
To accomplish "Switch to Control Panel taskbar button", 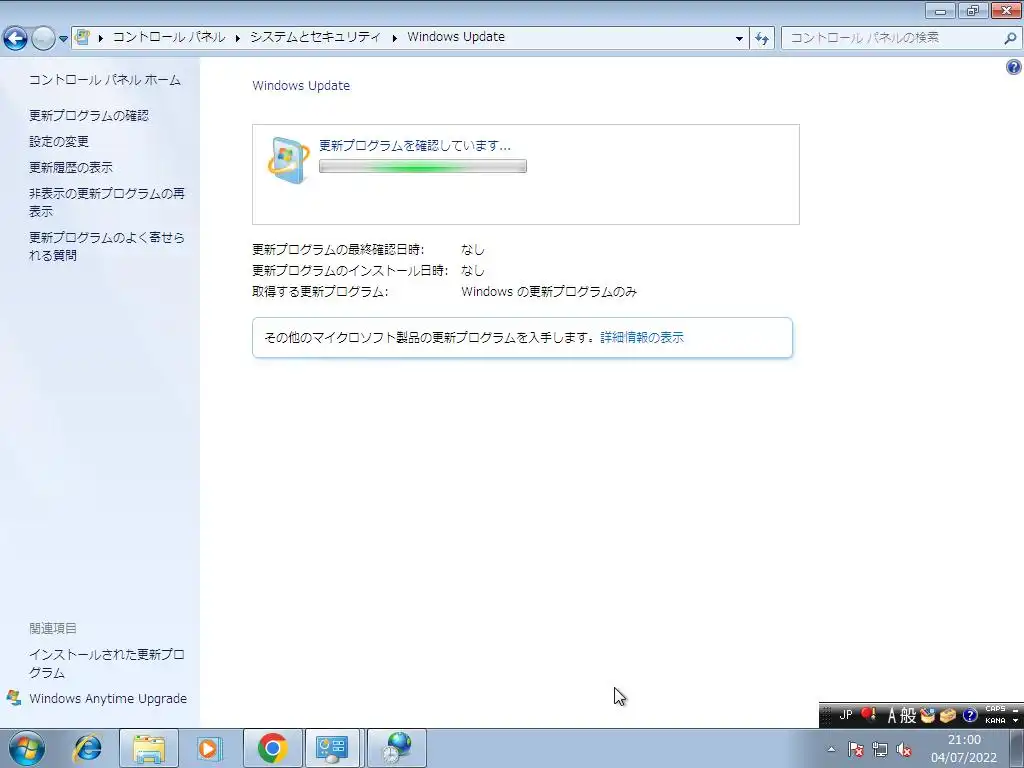I will (x=332, y=748).
